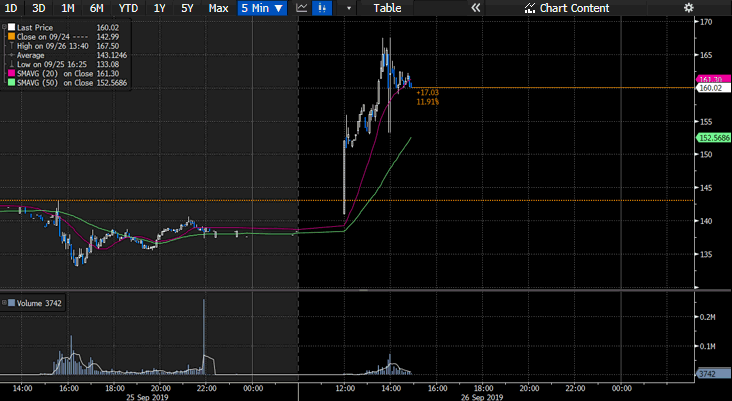
Task: Open the Table view
Action: point(387,8)
